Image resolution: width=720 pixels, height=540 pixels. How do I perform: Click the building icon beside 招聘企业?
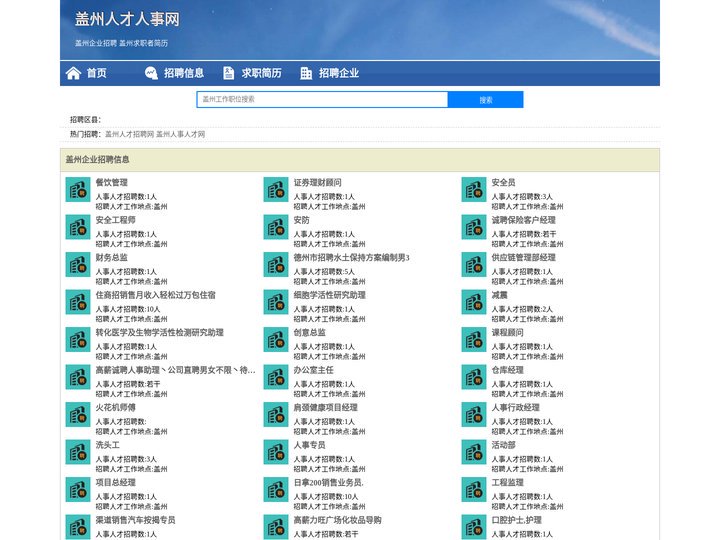pyautogui.click(x=306, y=73)
